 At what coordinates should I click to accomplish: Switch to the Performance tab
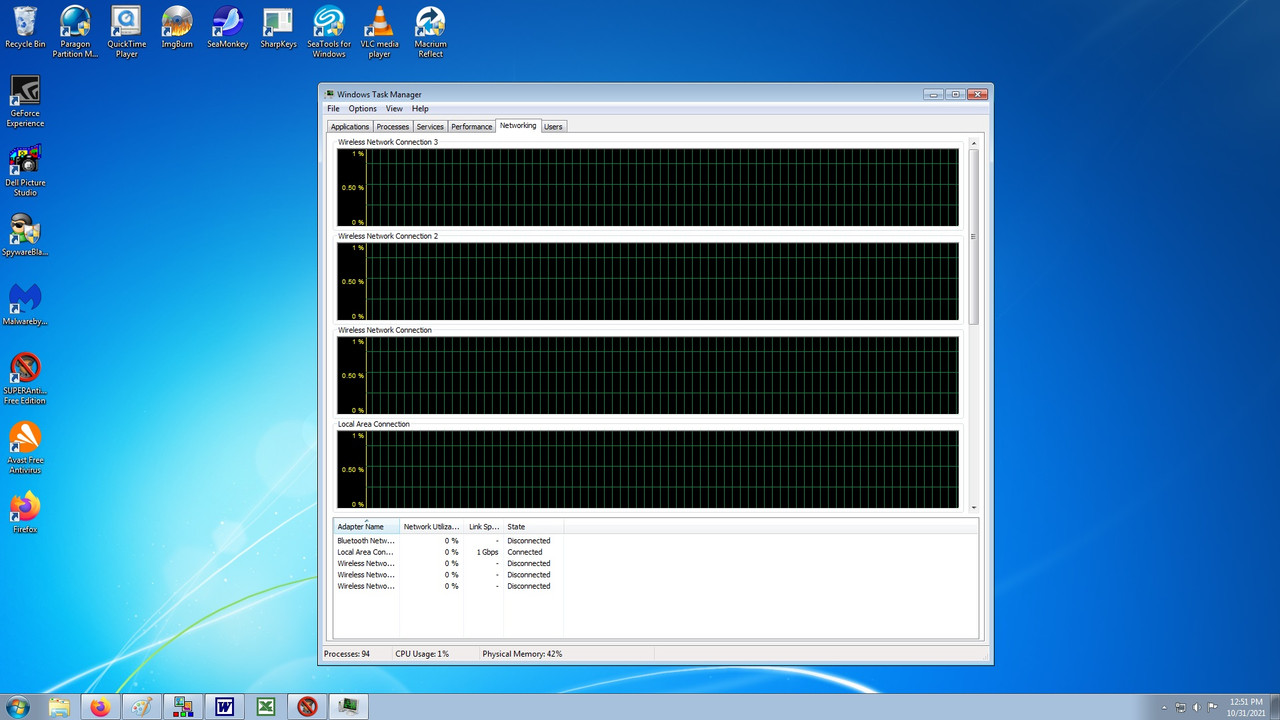(x=471, y=127)
